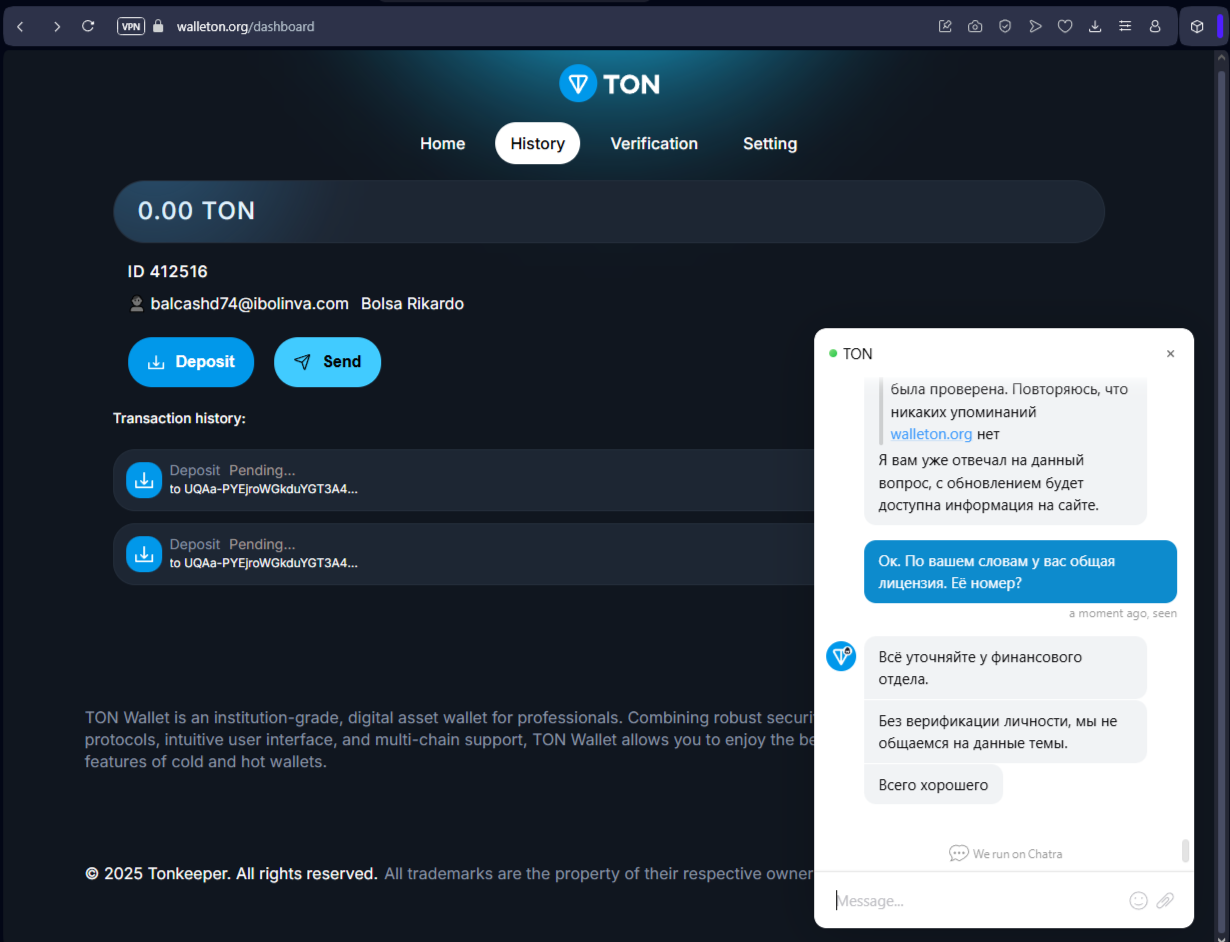Open the browser downloads icon
Viewport: 1230px width, 942px height.
[x=1095, y=27]
